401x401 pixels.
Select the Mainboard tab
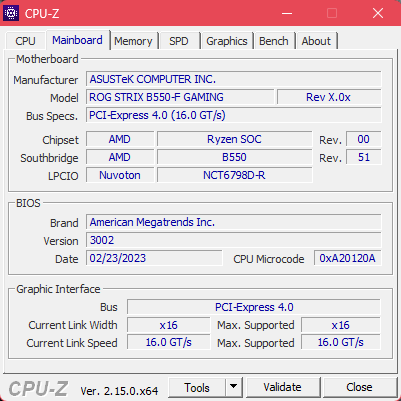[78, 40]
